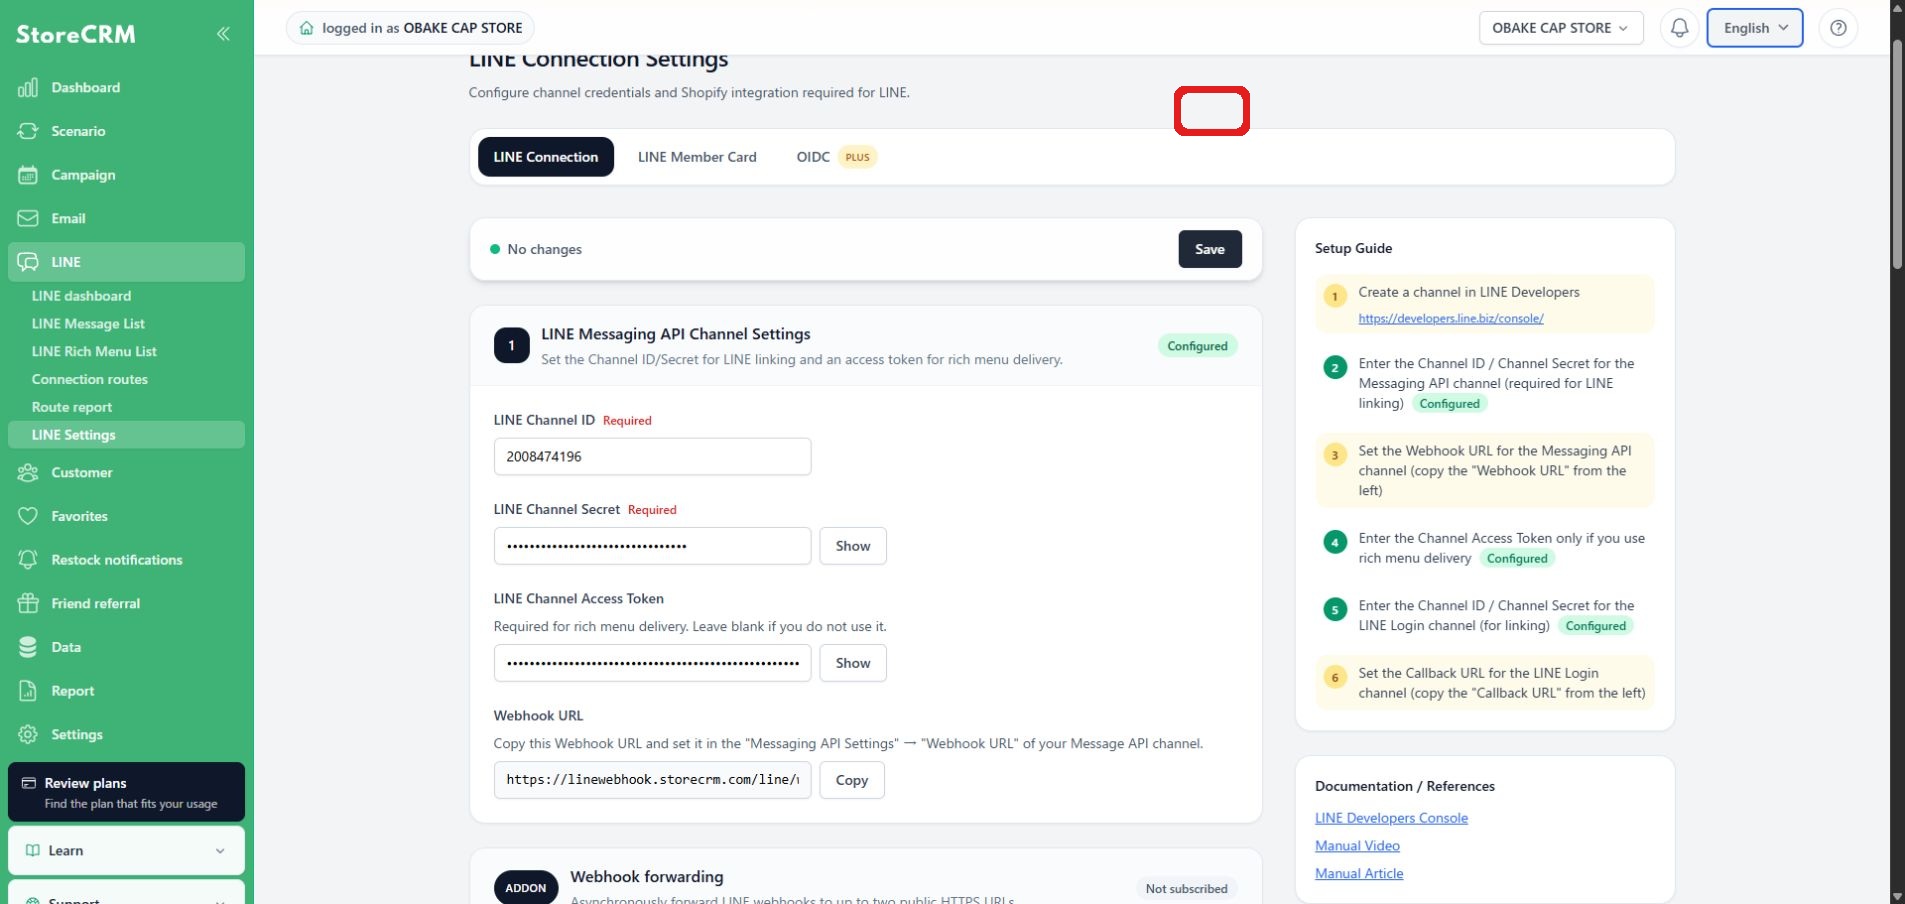Click the LINE Channel ID input field
Viewport: 1905px width, 904px height.
click(652, 457)
